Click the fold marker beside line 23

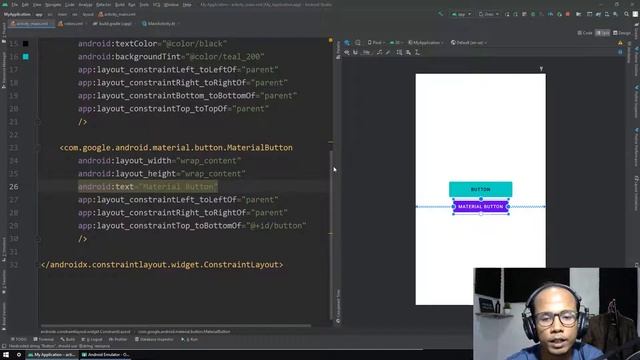tap(38, 148)
